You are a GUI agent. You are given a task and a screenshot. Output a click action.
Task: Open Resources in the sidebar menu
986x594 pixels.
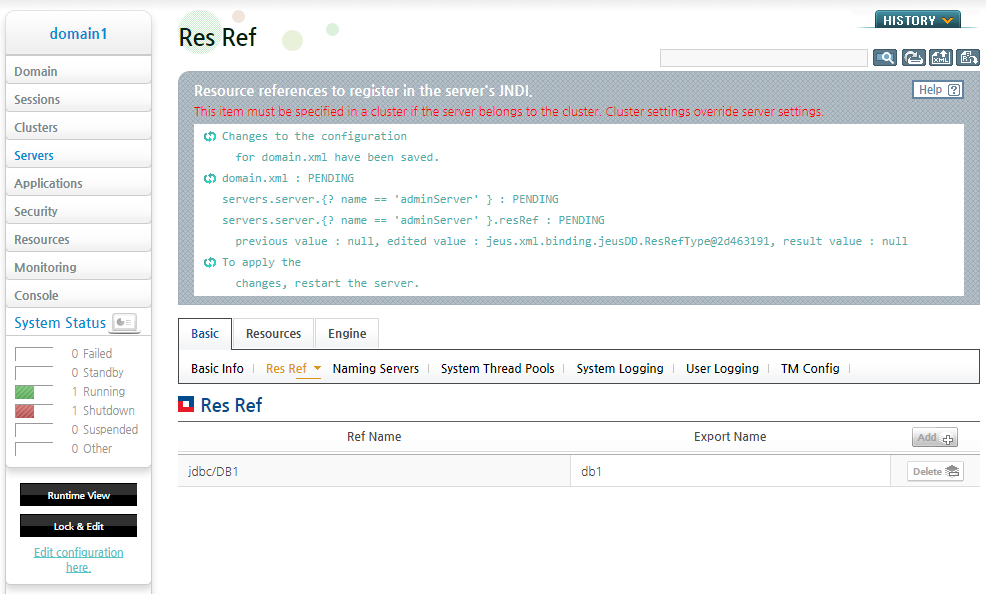[79, 239]
